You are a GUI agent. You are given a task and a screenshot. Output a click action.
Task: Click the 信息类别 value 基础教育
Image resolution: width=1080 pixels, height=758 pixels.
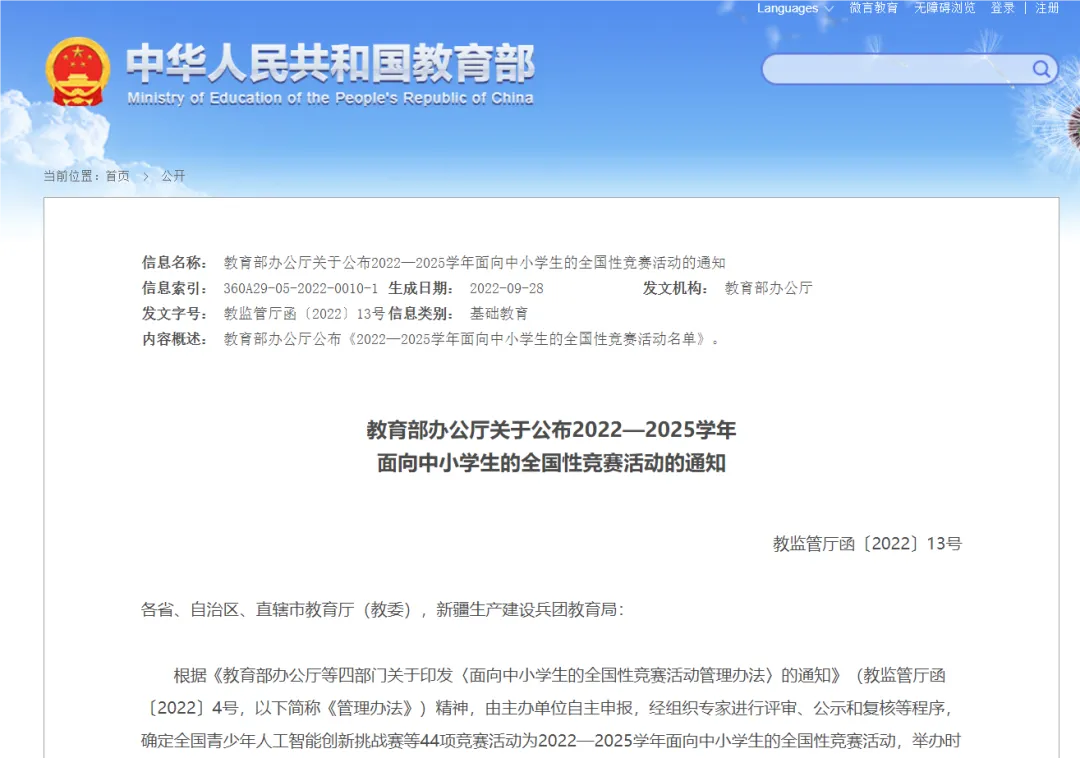[499, 313]
